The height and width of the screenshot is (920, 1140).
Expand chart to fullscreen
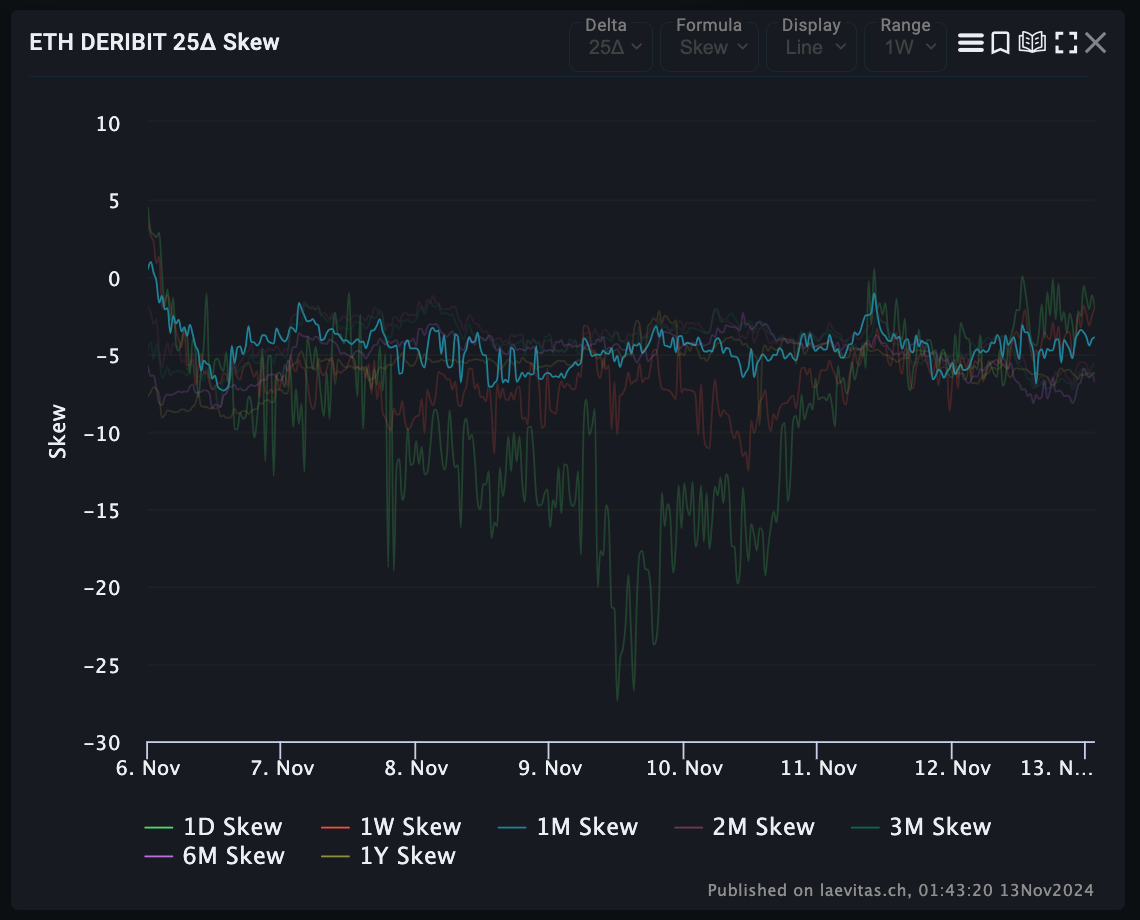click(x=1066, y=43)
